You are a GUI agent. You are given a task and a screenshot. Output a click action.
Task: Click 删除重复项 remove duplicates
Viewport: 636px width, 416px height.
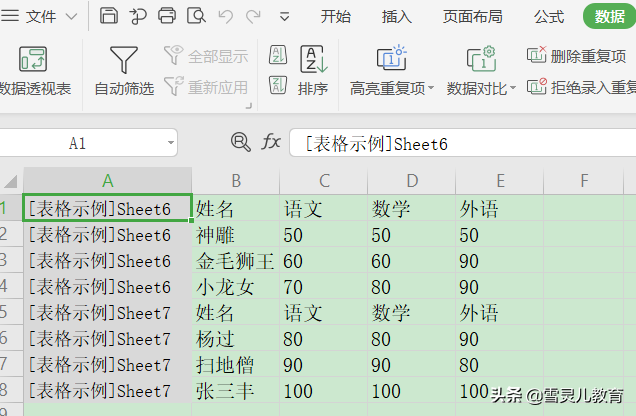click(x=576, y=56)
